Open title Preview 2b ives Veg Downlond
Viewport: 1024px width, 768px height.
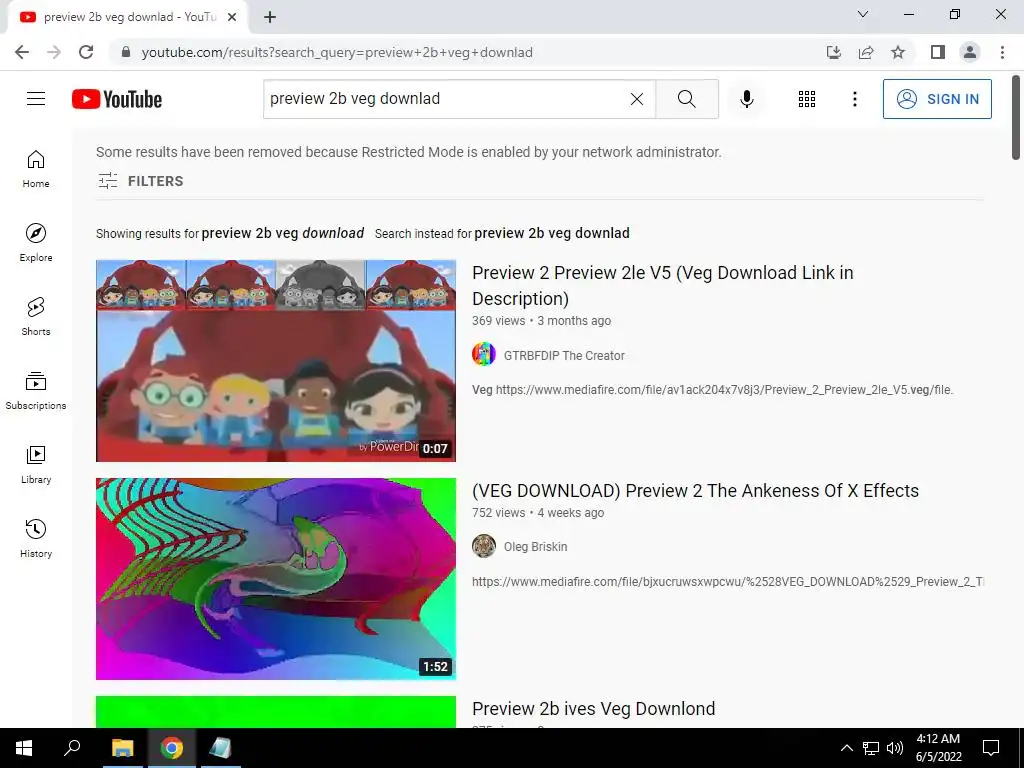594,709
